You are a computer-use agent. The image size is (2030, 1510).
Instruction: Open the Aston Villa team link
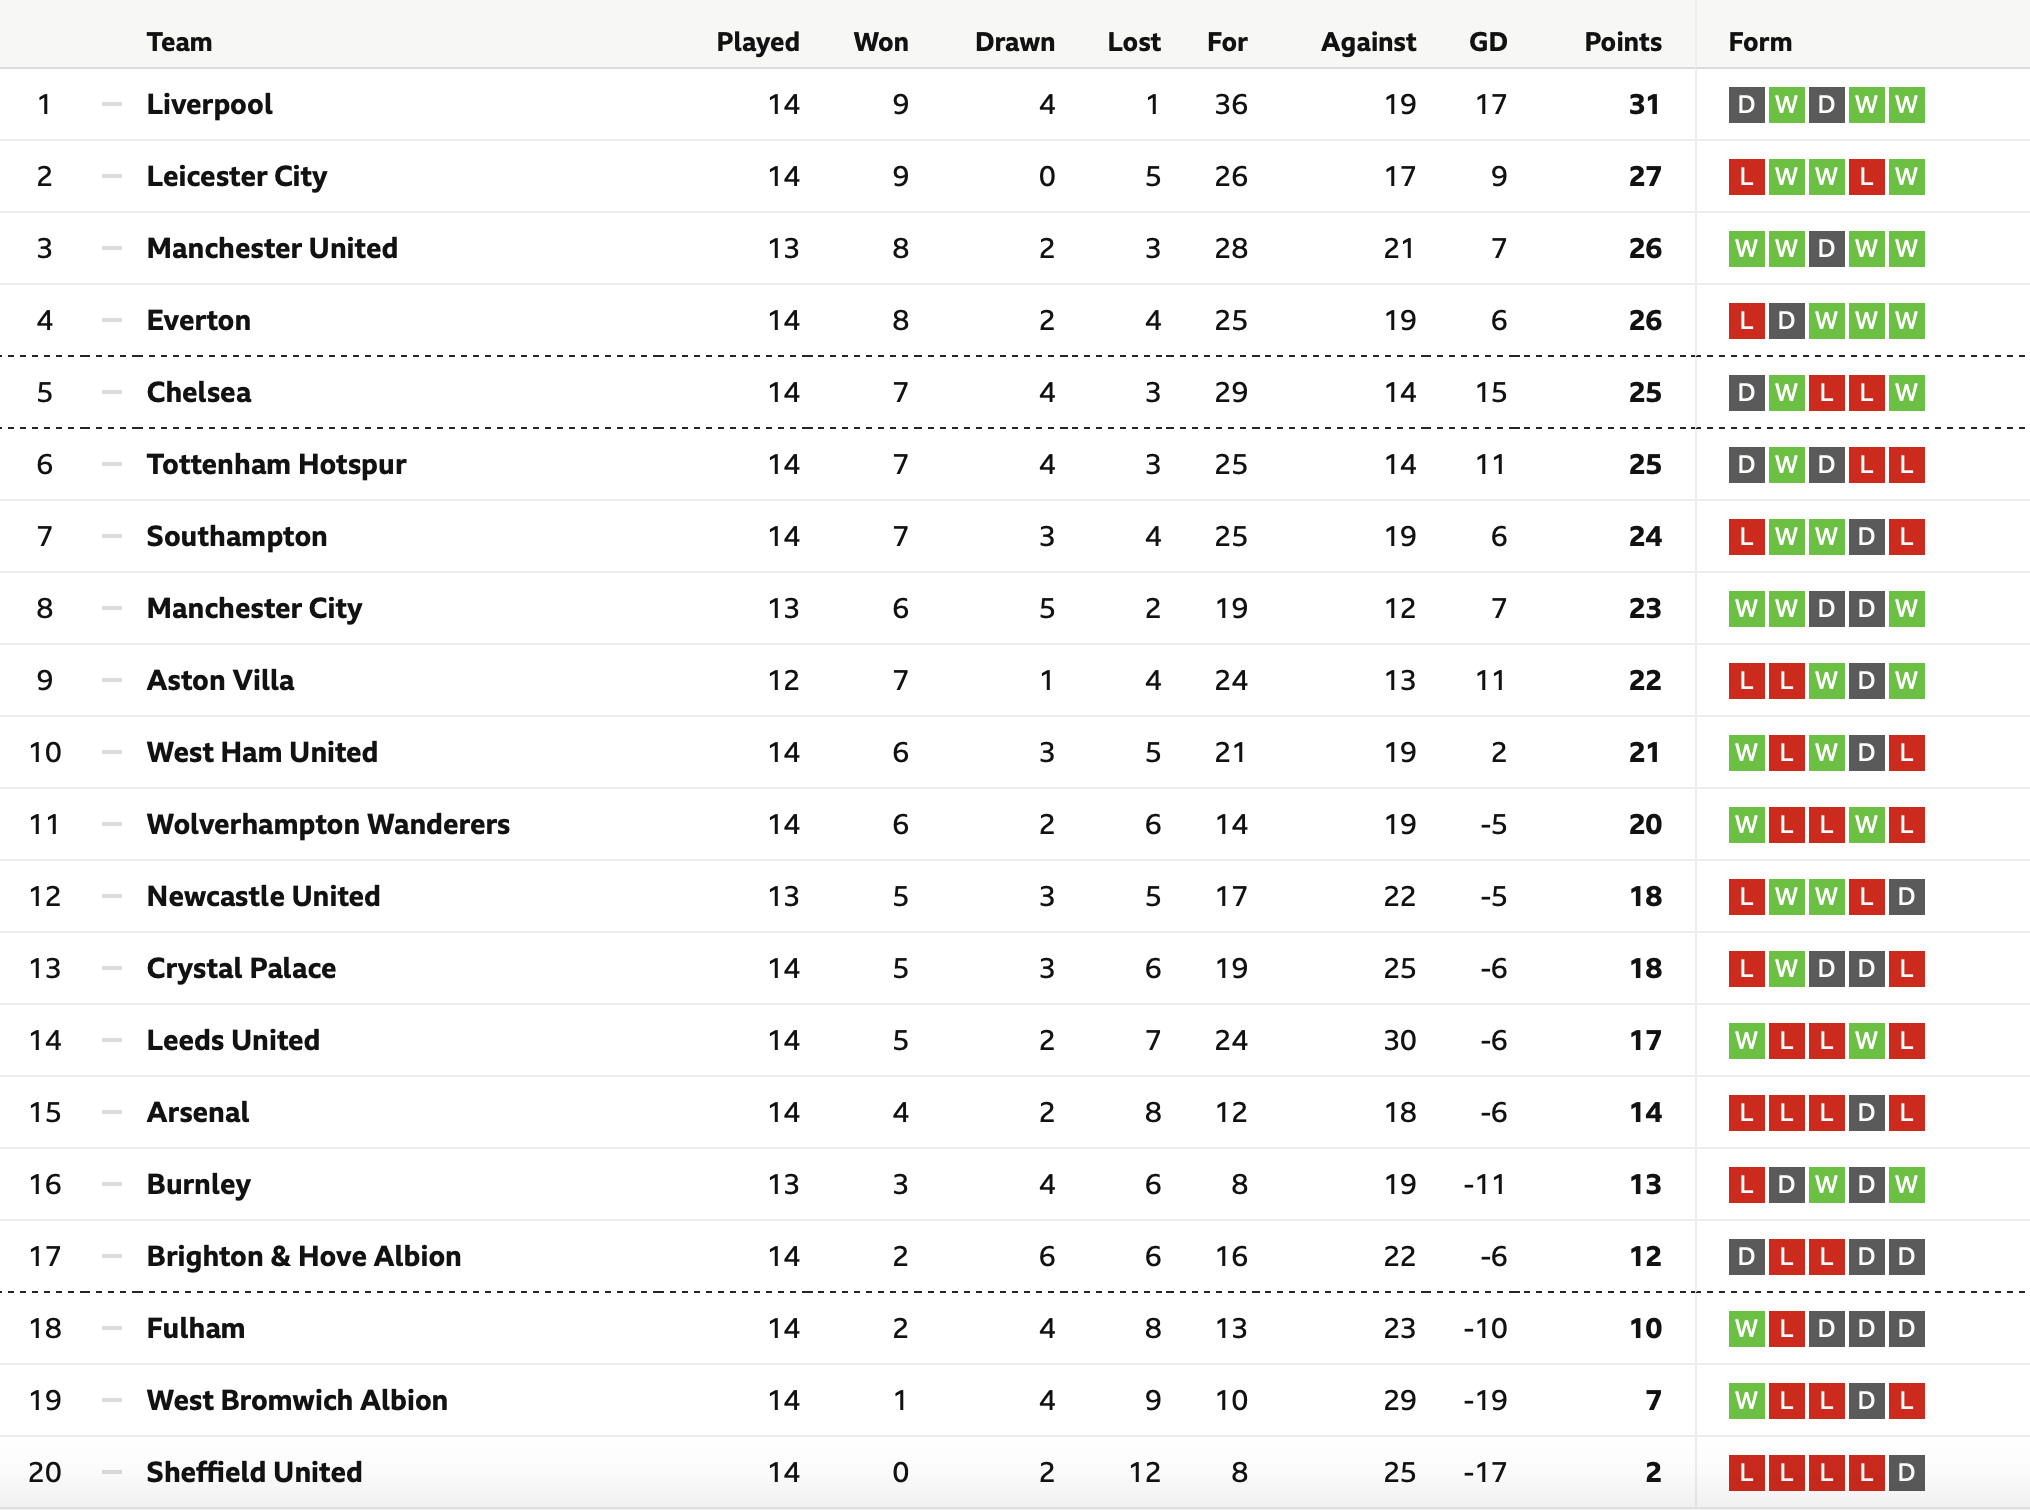pyautogui.click(x=220, y=680)
